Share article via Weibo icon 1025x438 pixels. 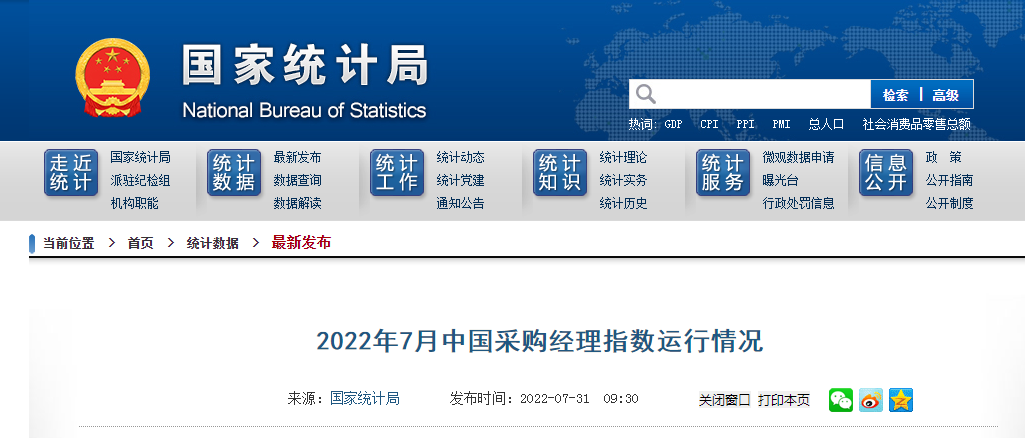coord(871,400)
